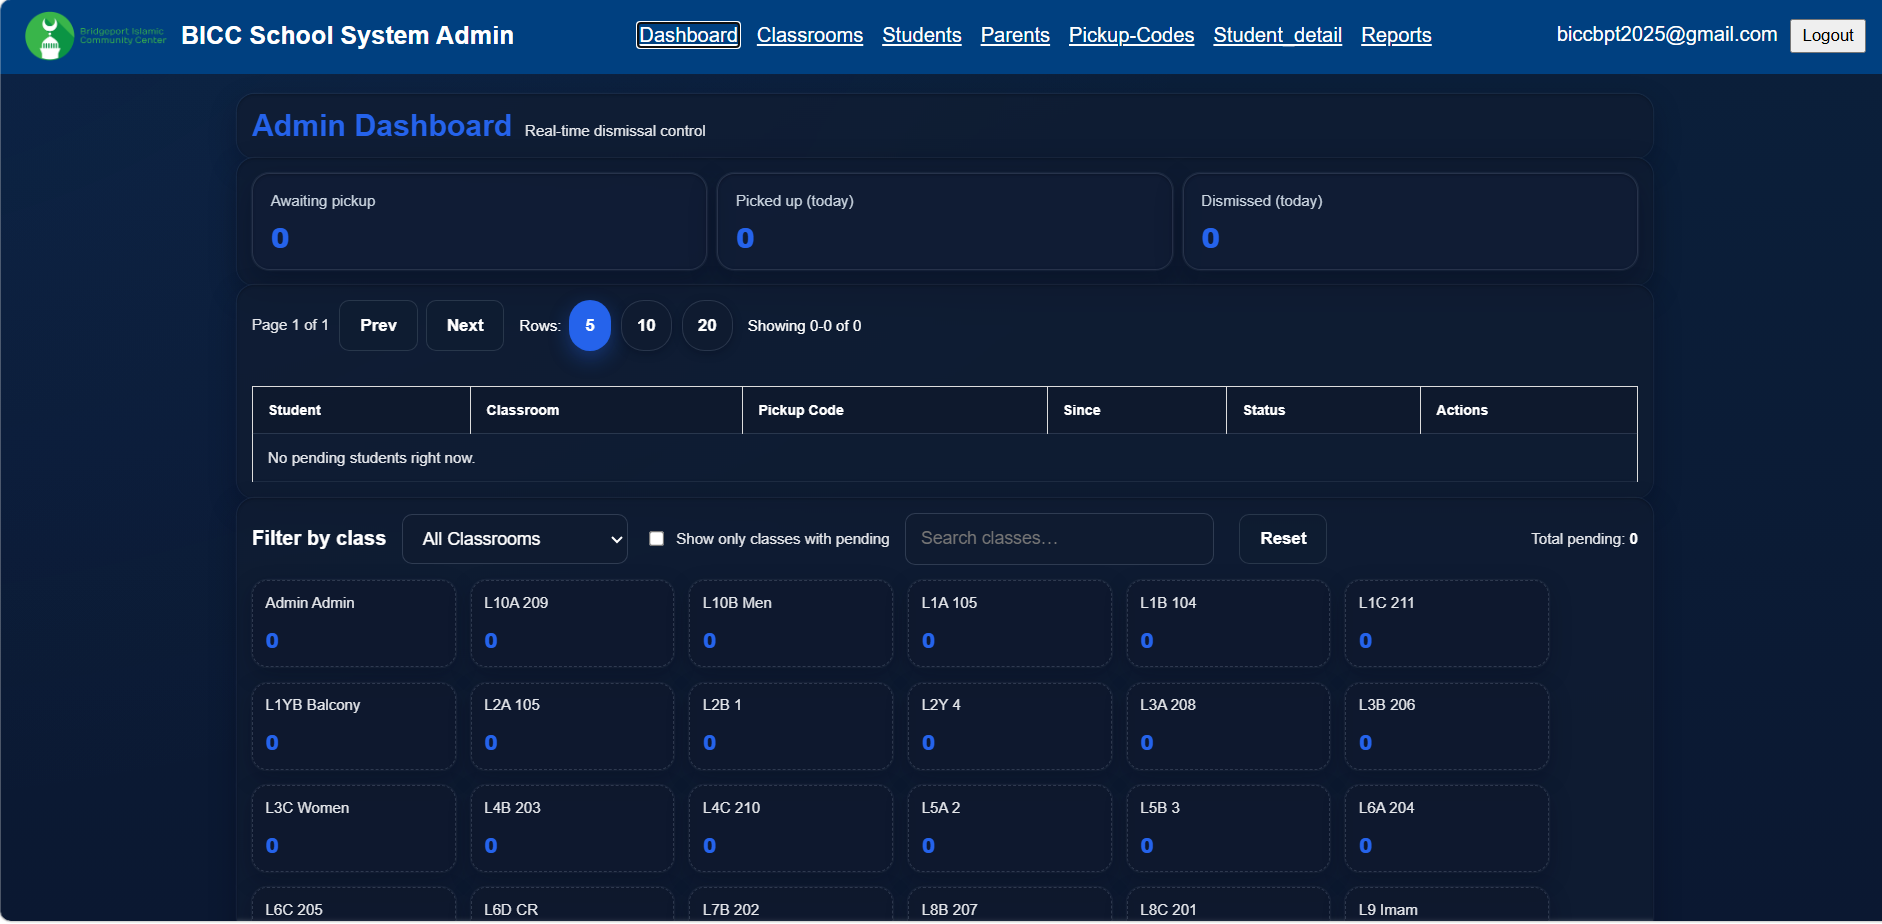Set rows per page to 5
Screen dimensions: 1882x924
[x=590, y=325]
